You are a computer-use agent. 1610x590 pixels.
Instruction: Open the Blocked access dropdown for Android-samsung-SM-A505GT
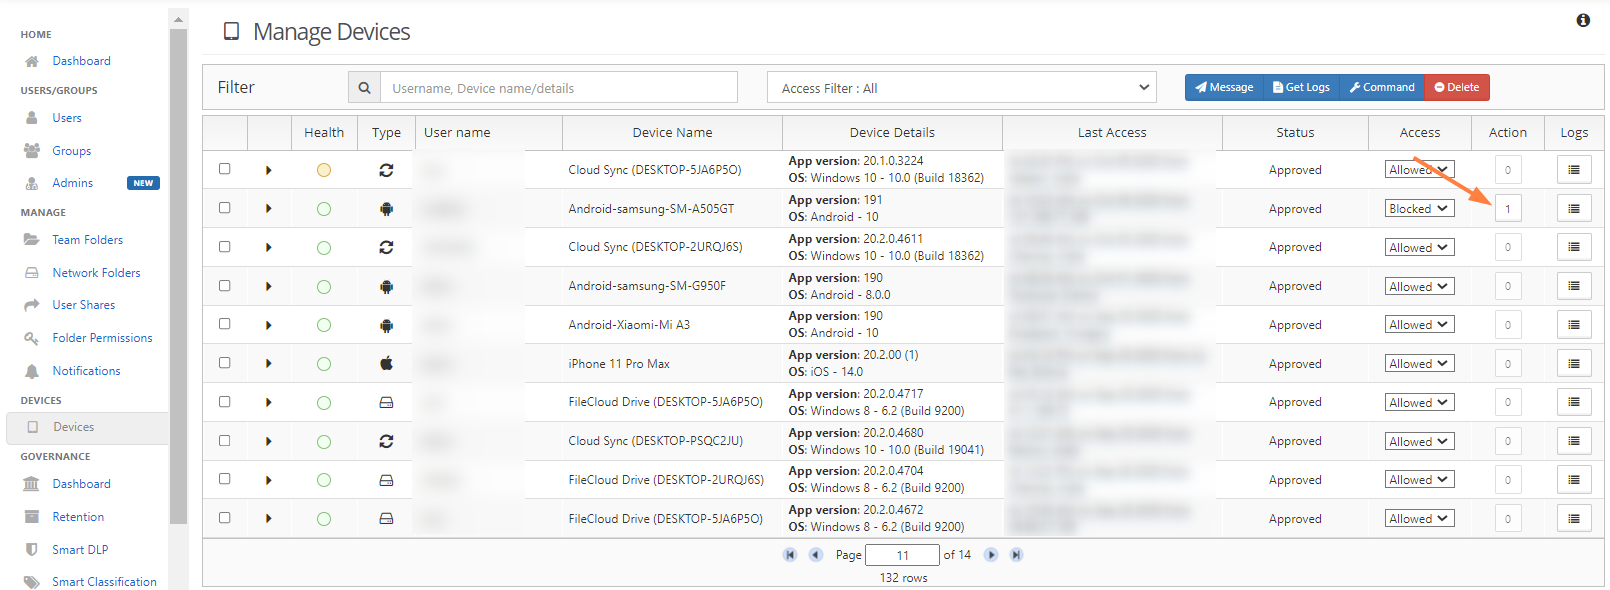point(1419,209)
